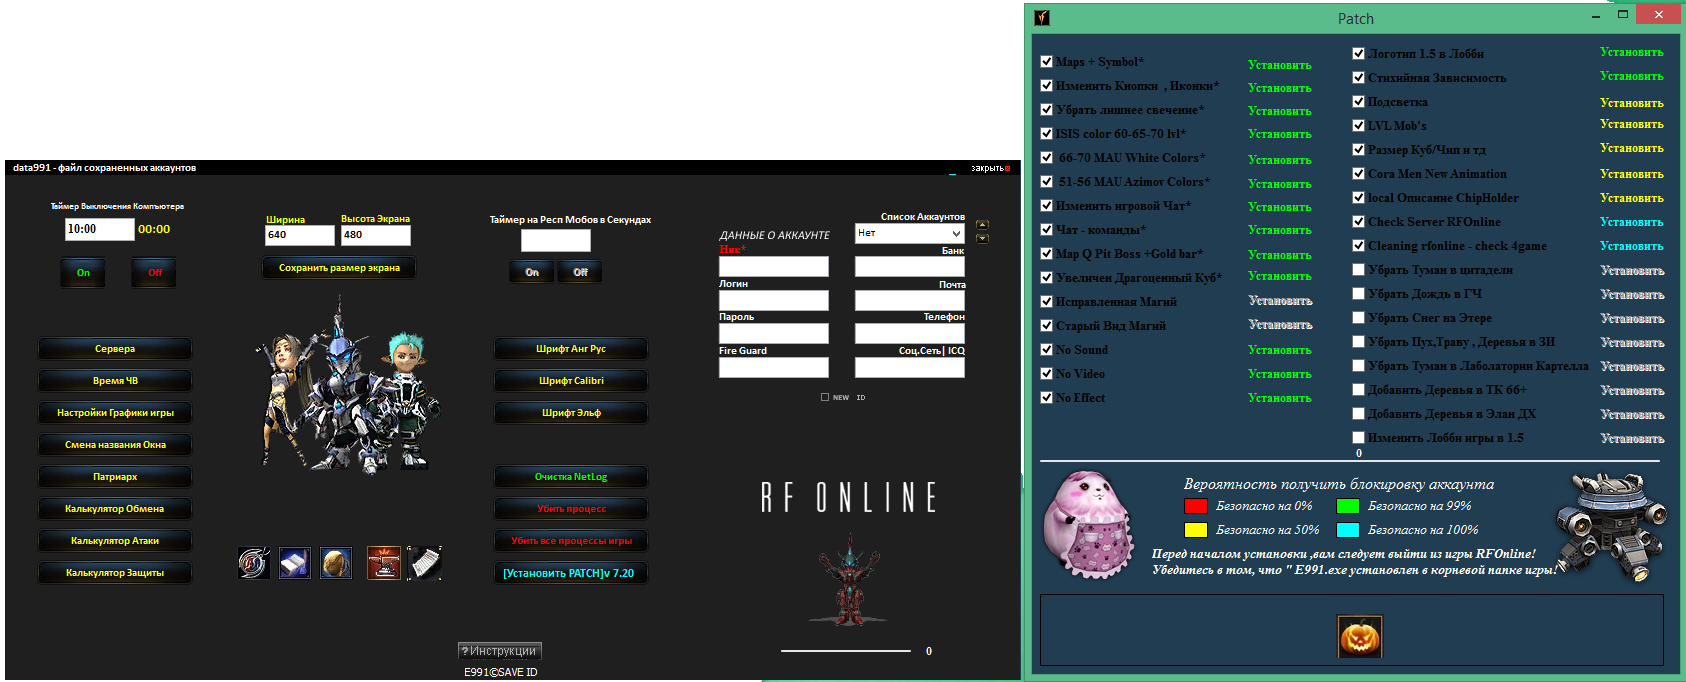Click the yellow Безопасно на 50% swatch
This screenshot has height=682, width=1686.
click(x=1196, y=530)
